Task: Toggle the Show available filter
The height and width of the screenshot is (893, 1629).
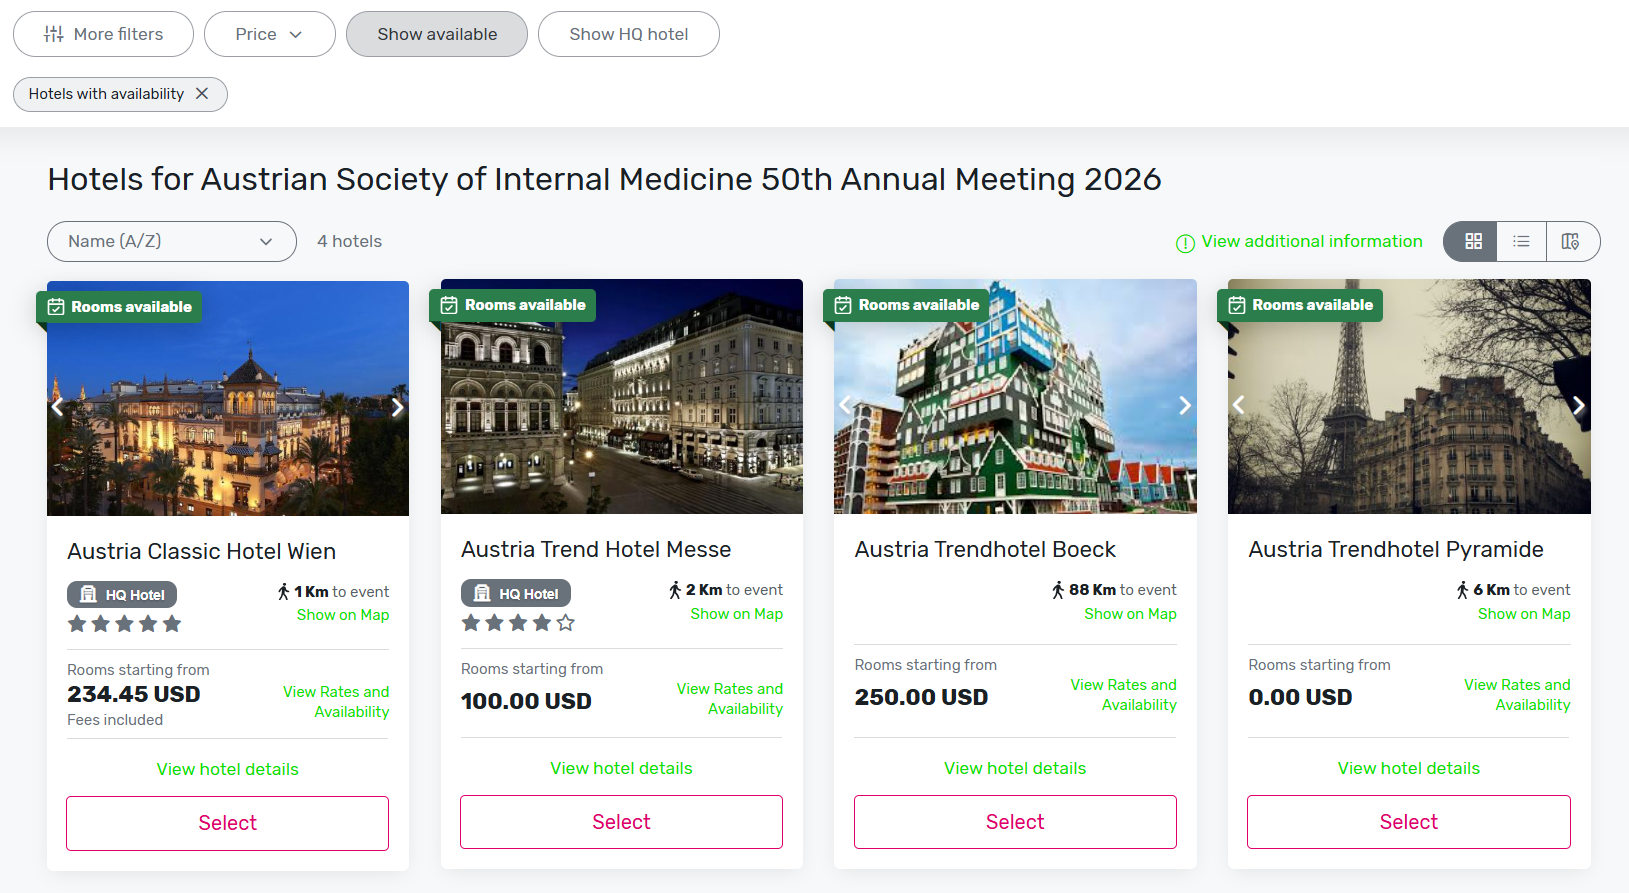Action: click(x=437, y=34)
